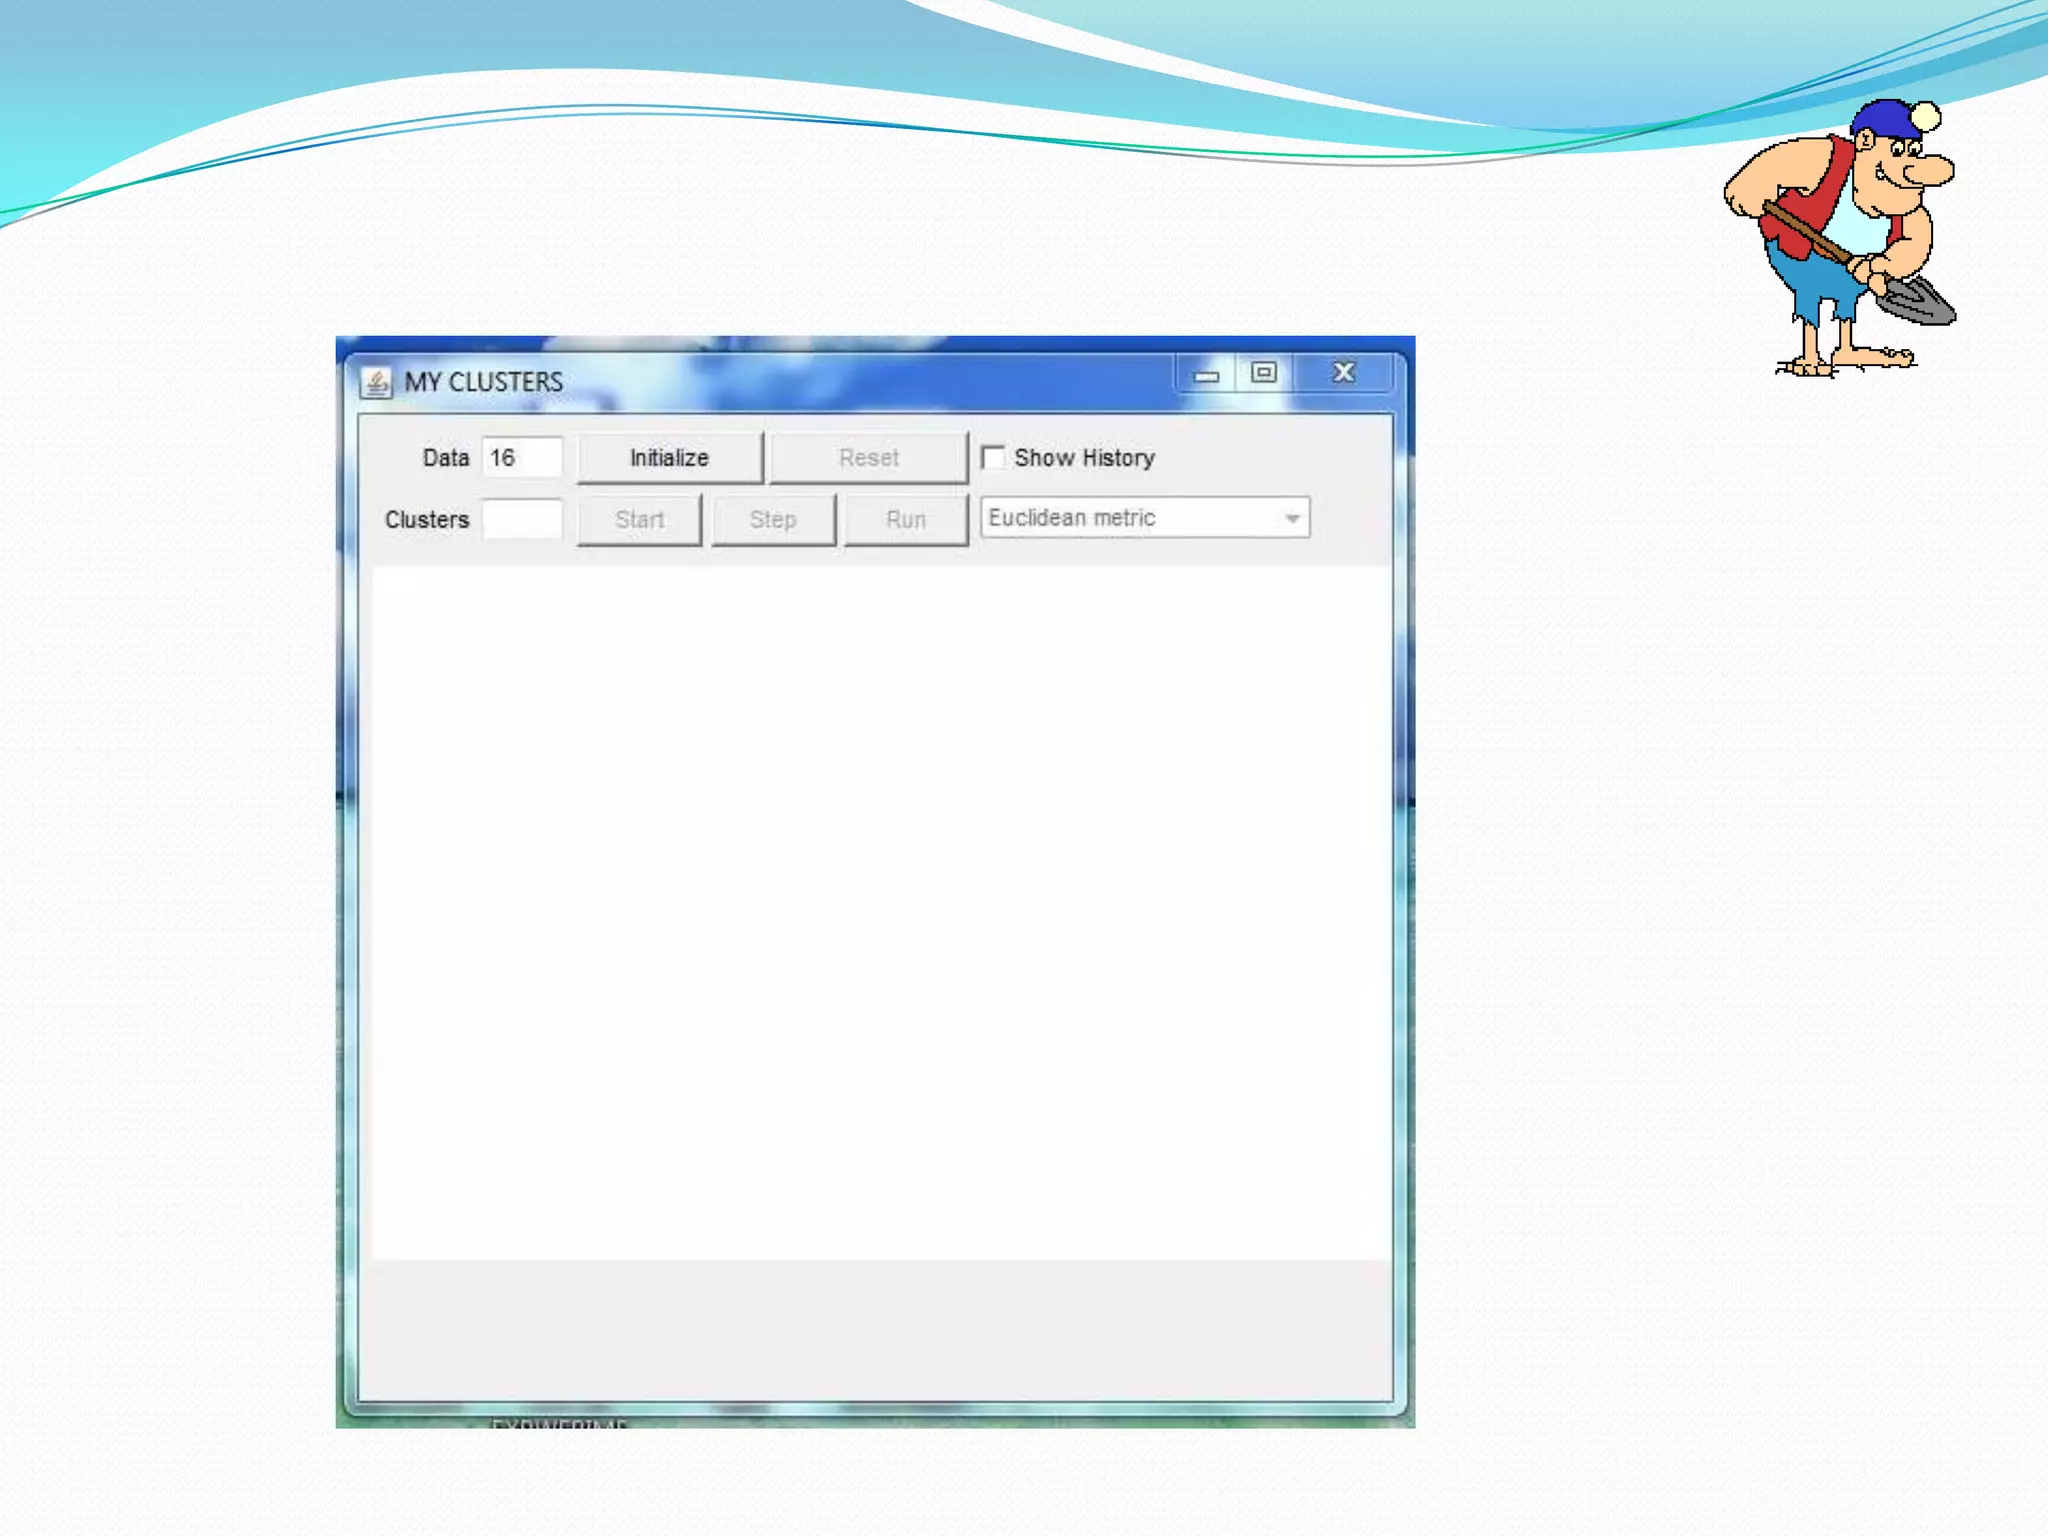Close the MY CLUSTERS window
The width and height of the screenshot is (2048, 1536).
tap(1343, 373)
